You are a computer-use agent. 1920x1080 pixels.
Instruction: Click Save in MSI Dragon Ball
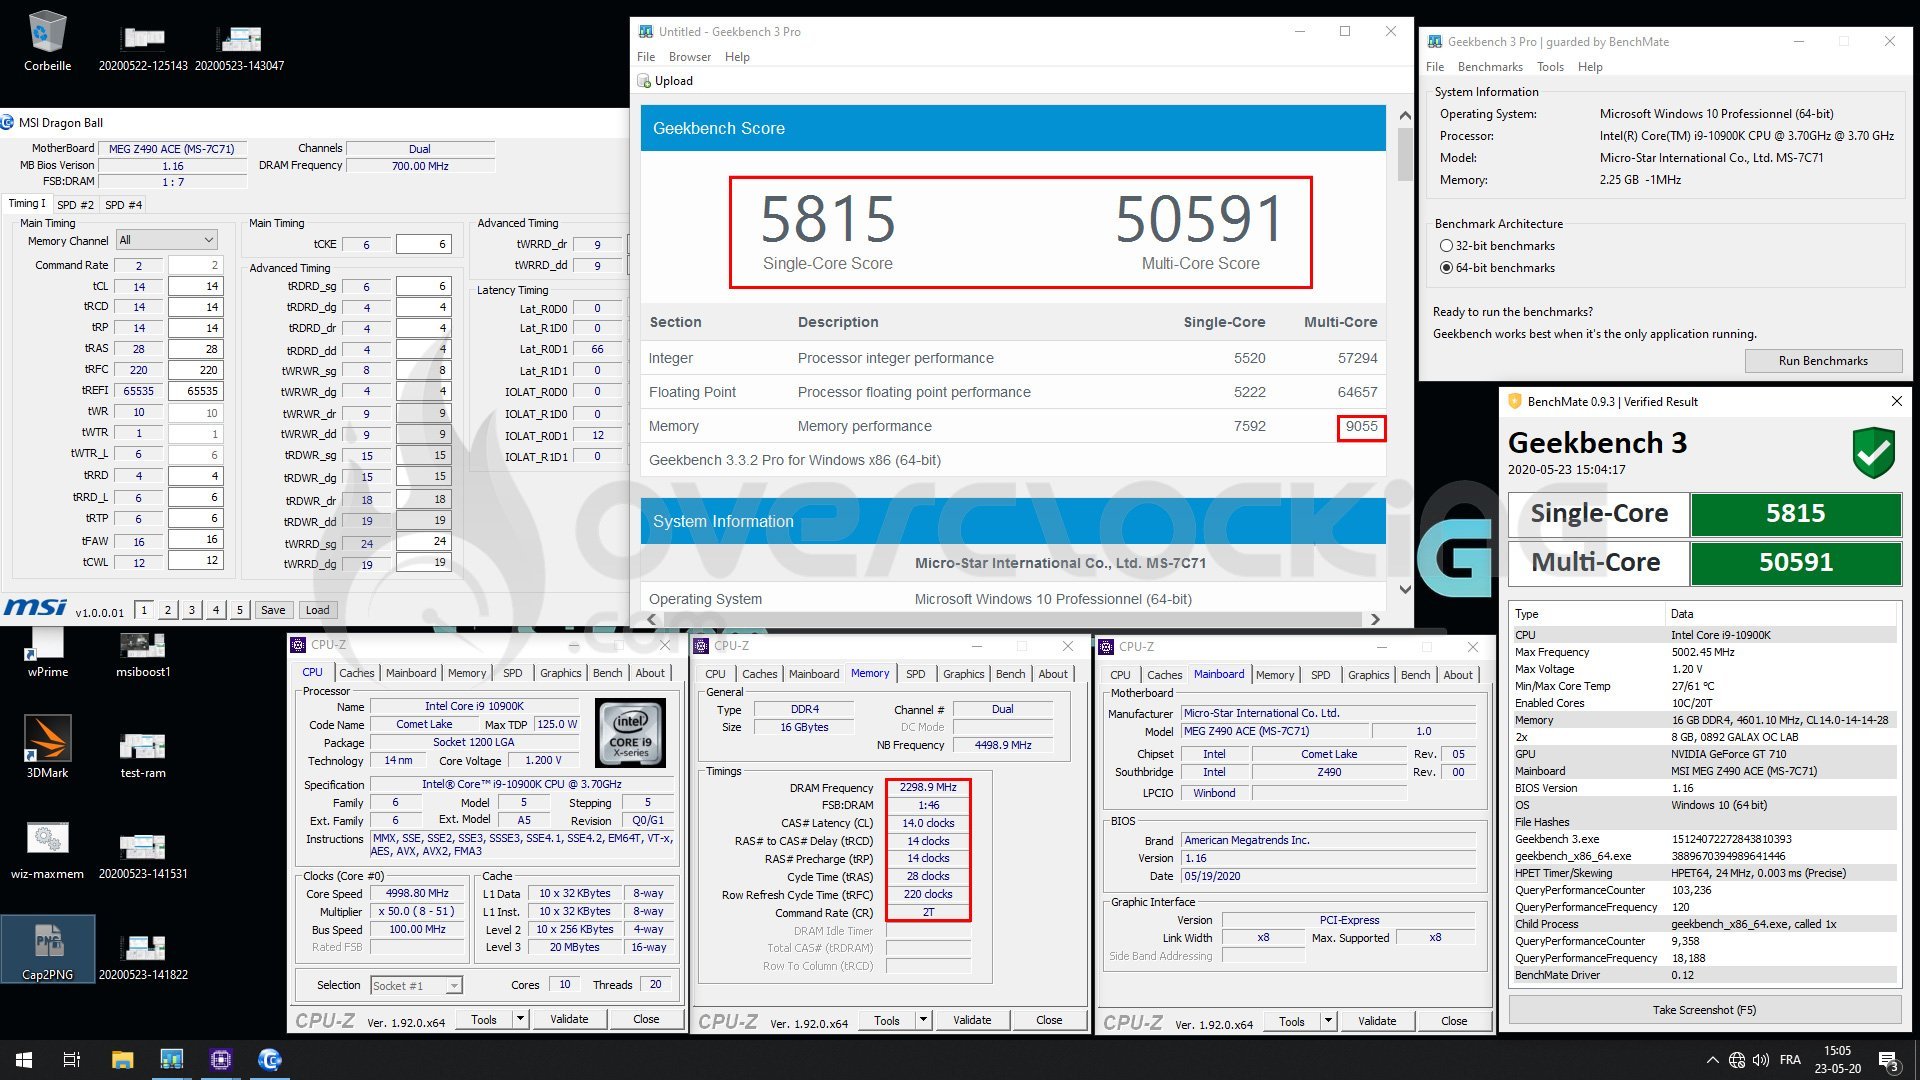click(273, 610)
